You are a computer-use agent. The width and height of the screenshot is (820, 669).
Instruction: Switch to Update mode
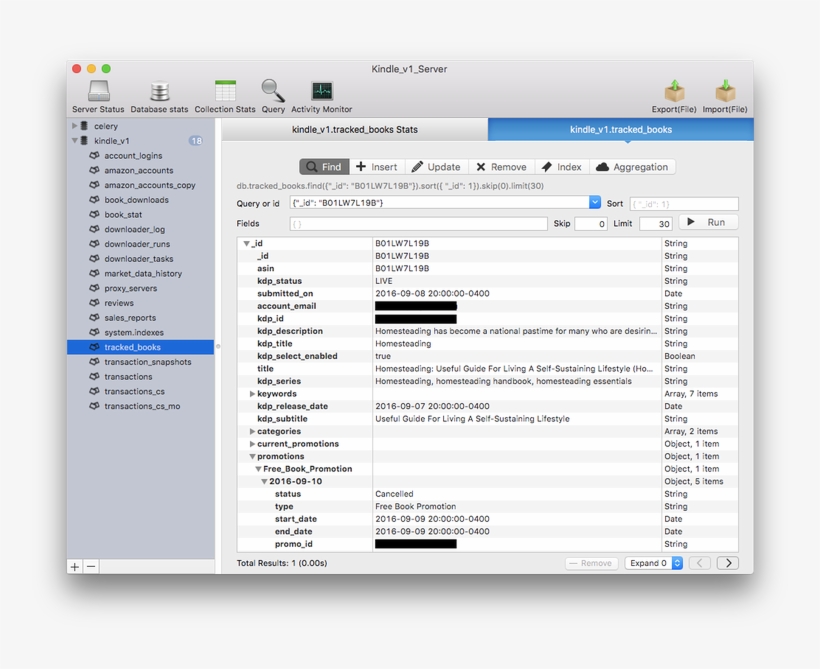pyautogui.click(x=437, y=167)
